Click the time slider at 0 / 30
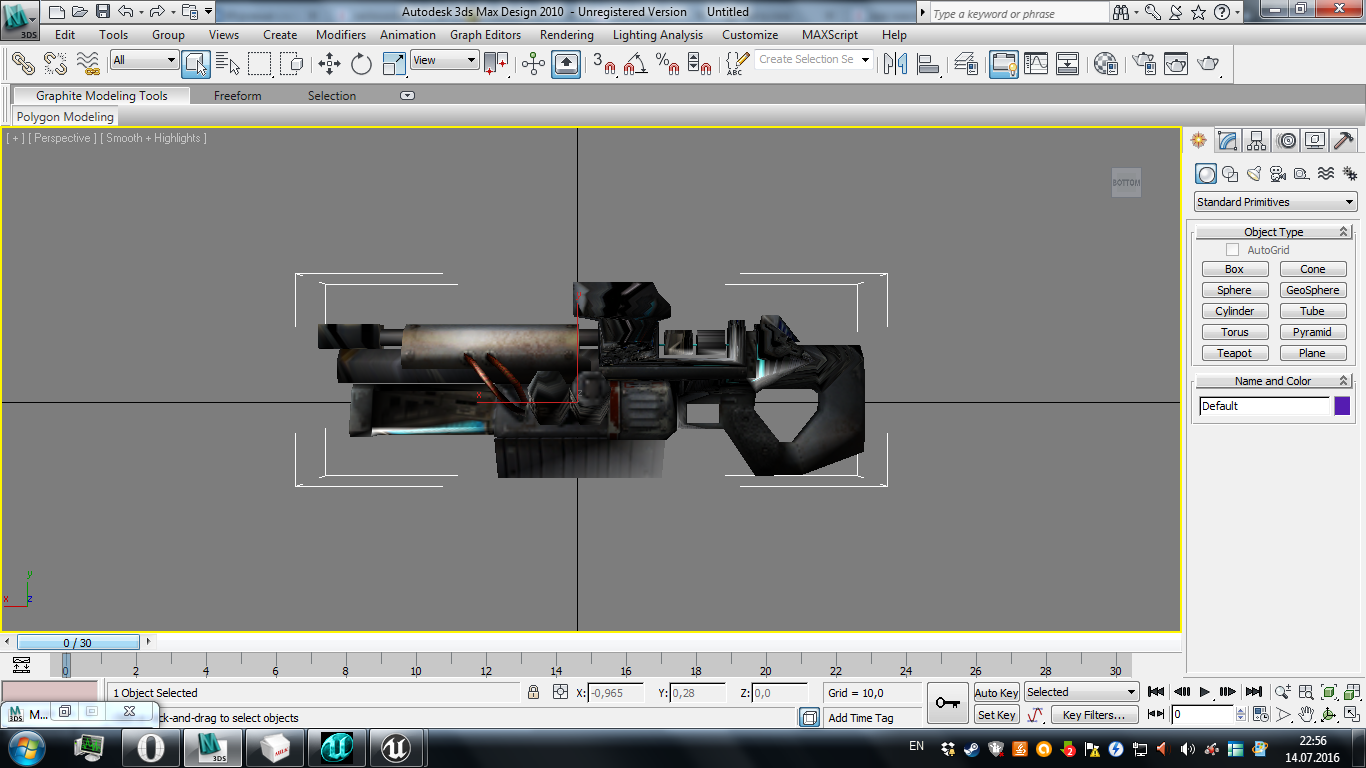This screenshot has height=768, width=1366. [x=78, y=643]
